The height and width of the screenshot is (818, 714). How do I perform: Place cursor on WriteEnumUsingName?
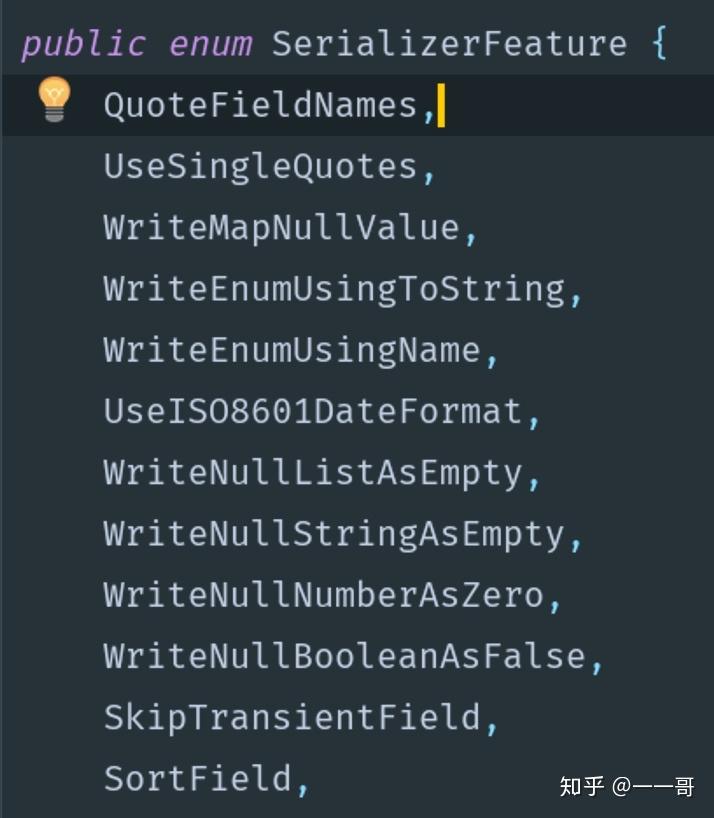point(292,350)
